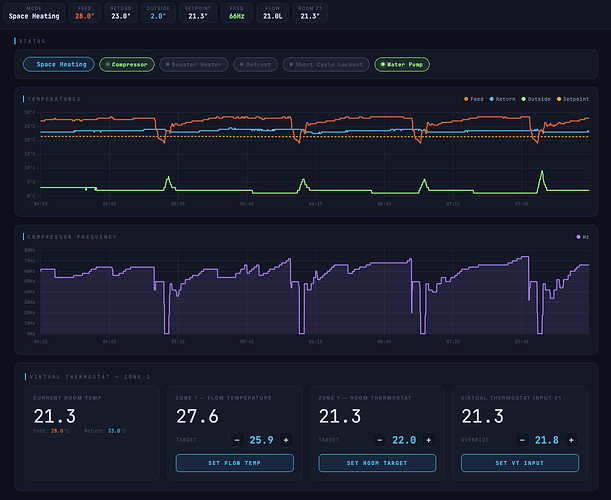Increase the flow temperature target with plus

[x=286, y=439]
